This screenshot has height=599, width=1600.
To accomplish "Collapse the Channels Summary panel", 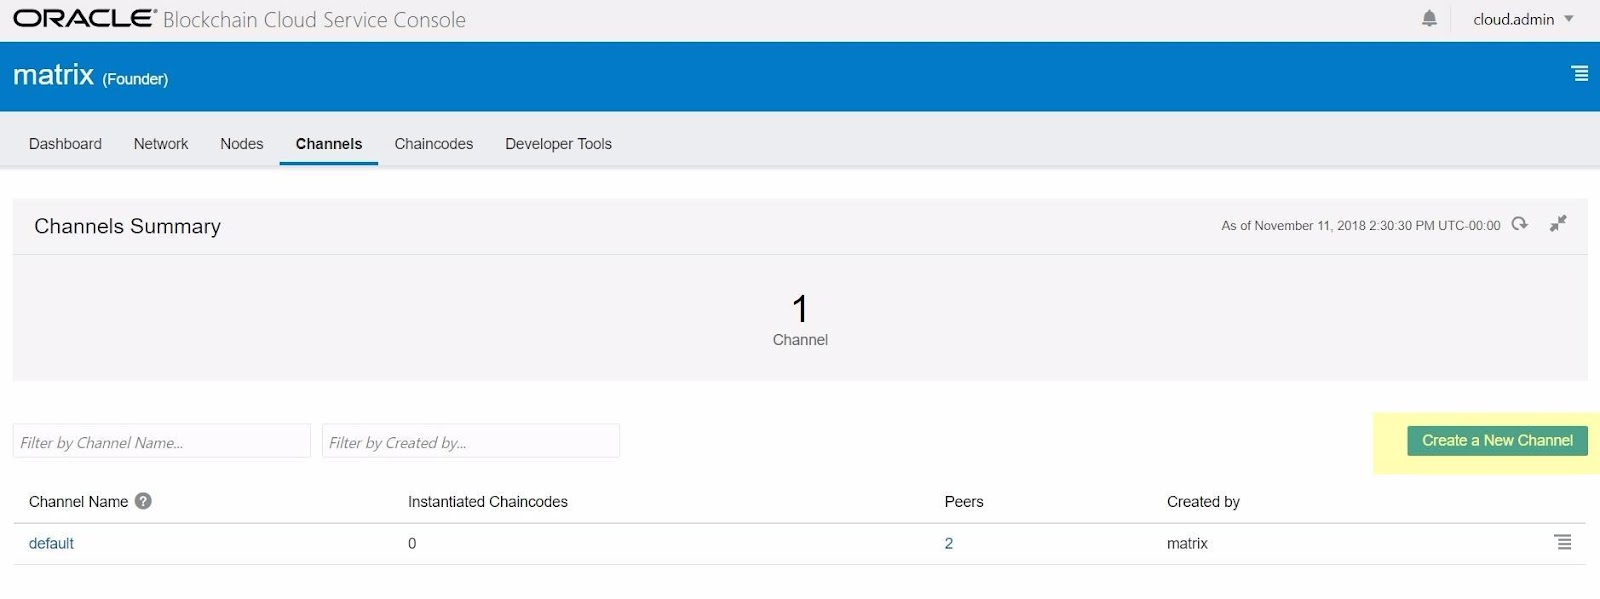I will click(1558, 223).
